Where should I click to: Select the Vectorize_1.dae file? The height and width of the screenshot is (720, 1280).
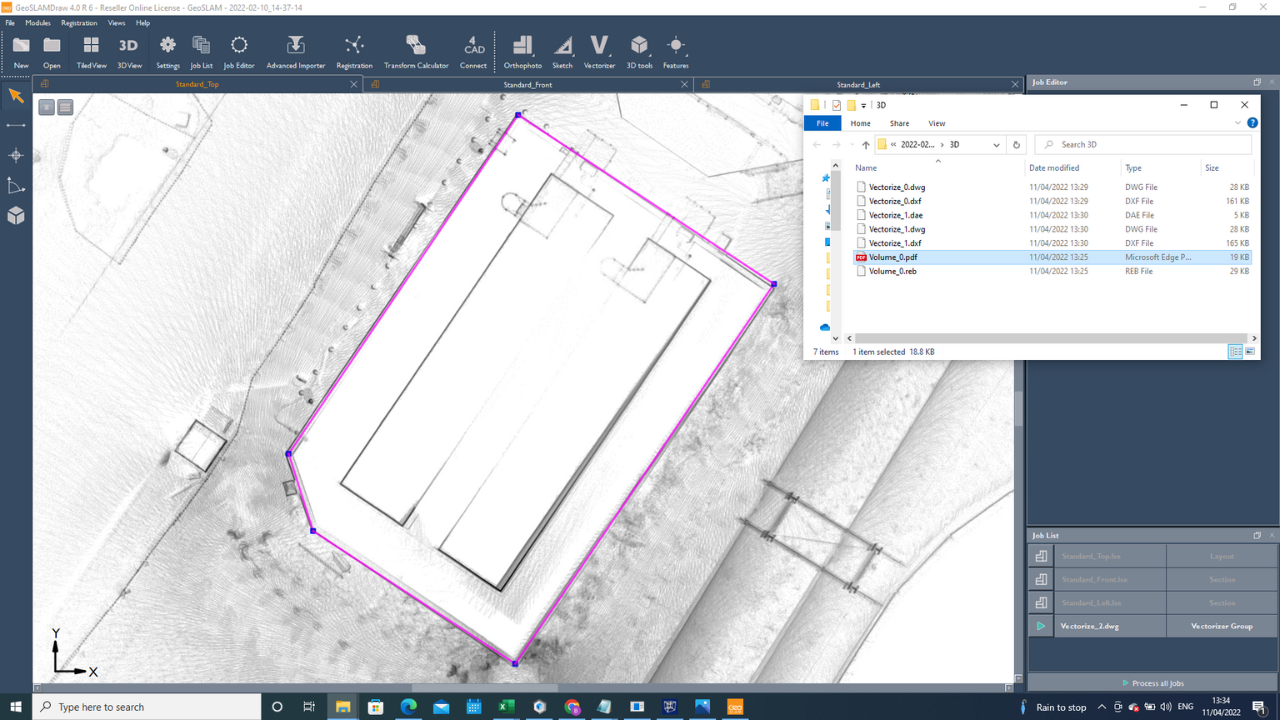(1053, 215)
